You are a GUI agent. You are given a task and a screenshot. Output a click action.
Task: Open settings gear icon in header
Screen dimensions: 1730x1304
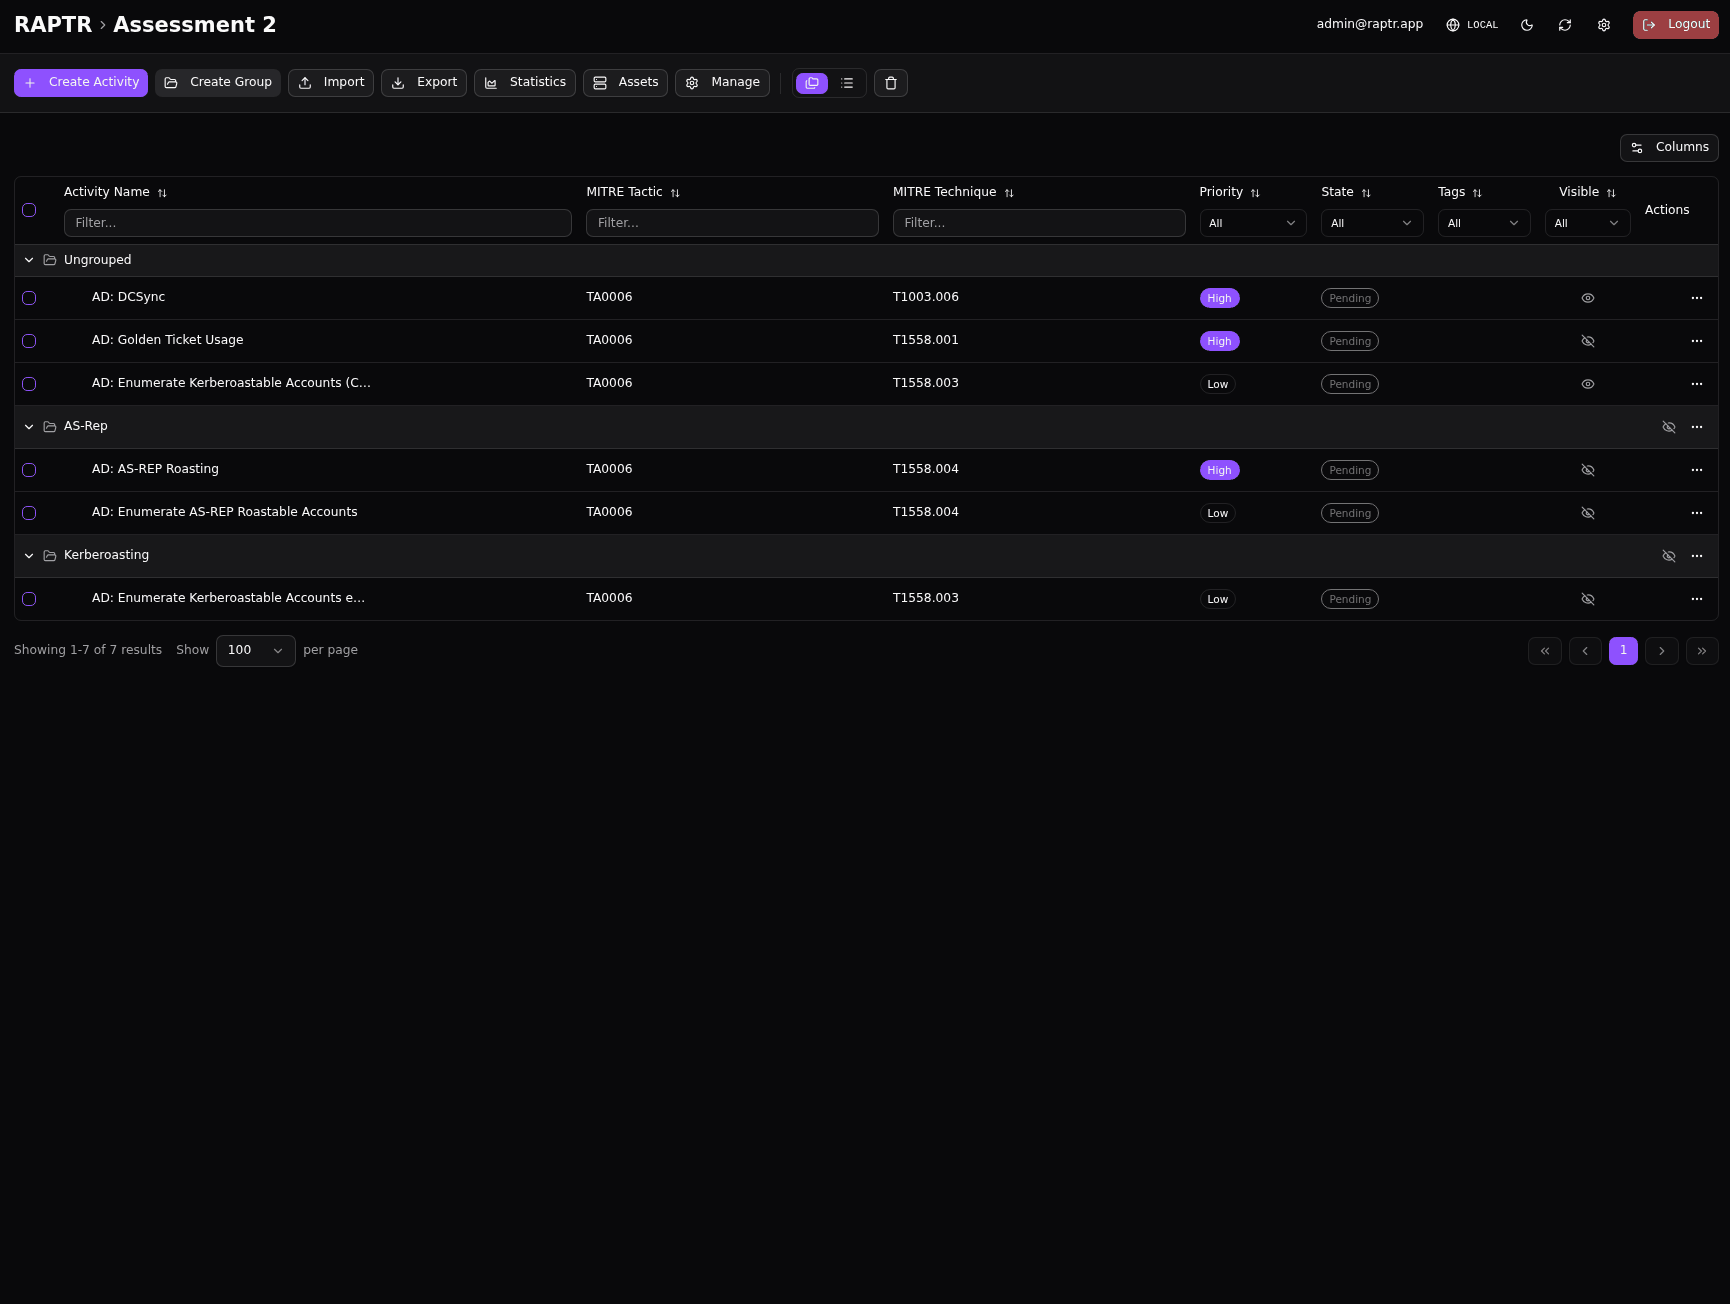click(x=1604, y=25)
